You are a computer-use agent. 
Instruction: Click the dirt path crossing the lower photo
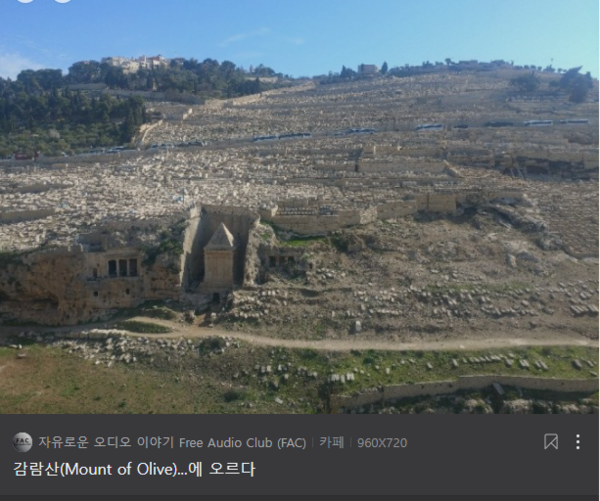pyautogui.click(x=298, y=338)
